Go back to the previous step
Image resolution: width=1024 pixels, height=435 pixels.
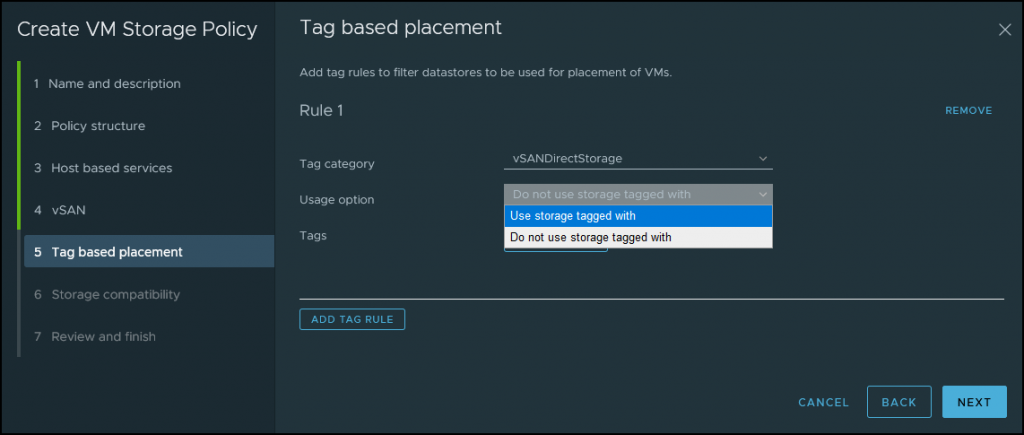pyautogui.click(x=899, y=402)
